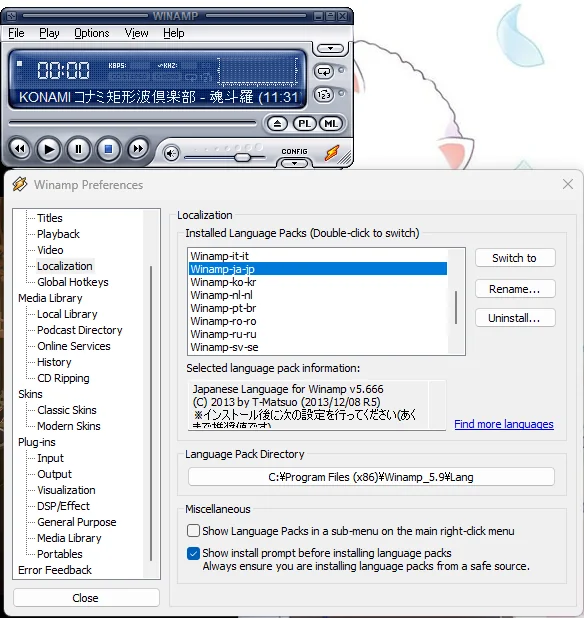The image size is (584, 618).
Task: Skip ahead with the Next track button
Action: pyautogui.click(x=138, y=149)
